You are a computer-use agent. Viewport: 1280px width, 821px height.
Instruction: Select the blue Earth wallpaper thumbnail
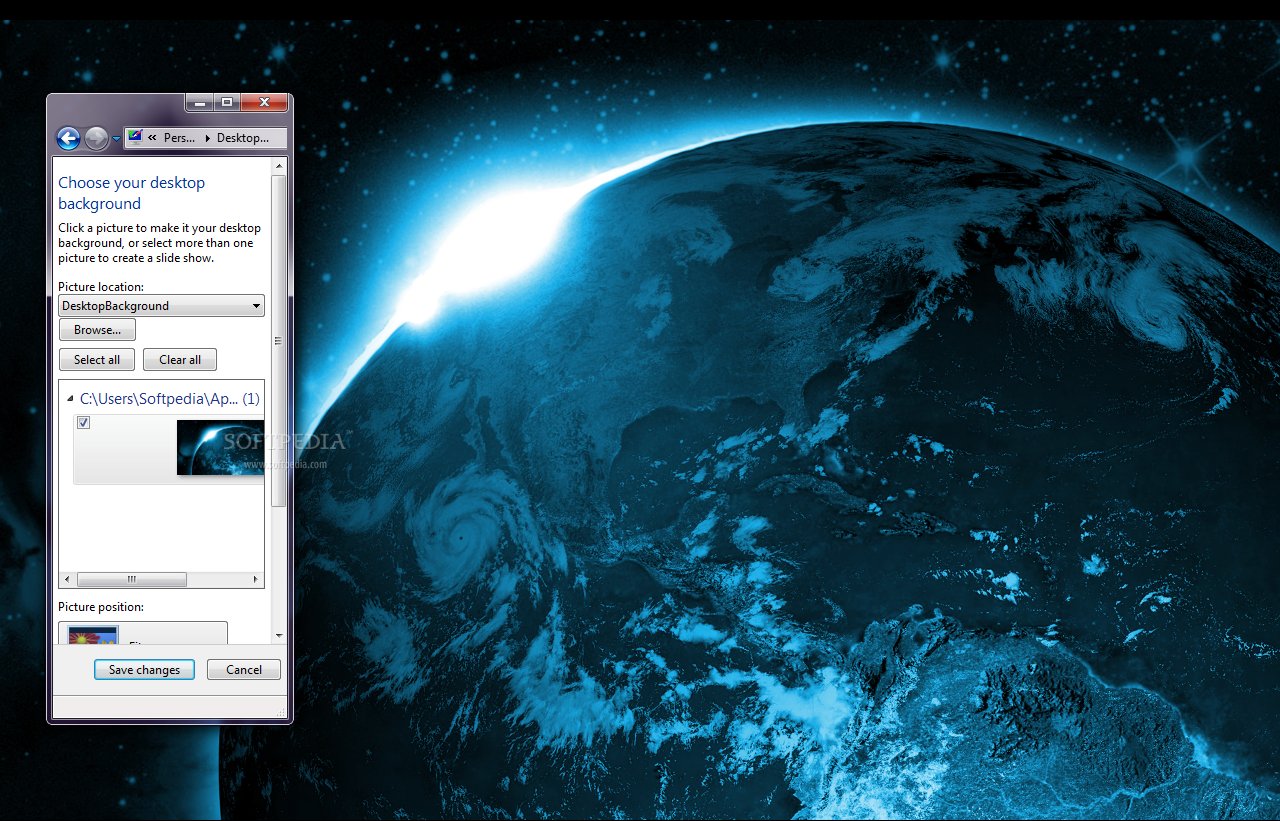tap(220, 447)
